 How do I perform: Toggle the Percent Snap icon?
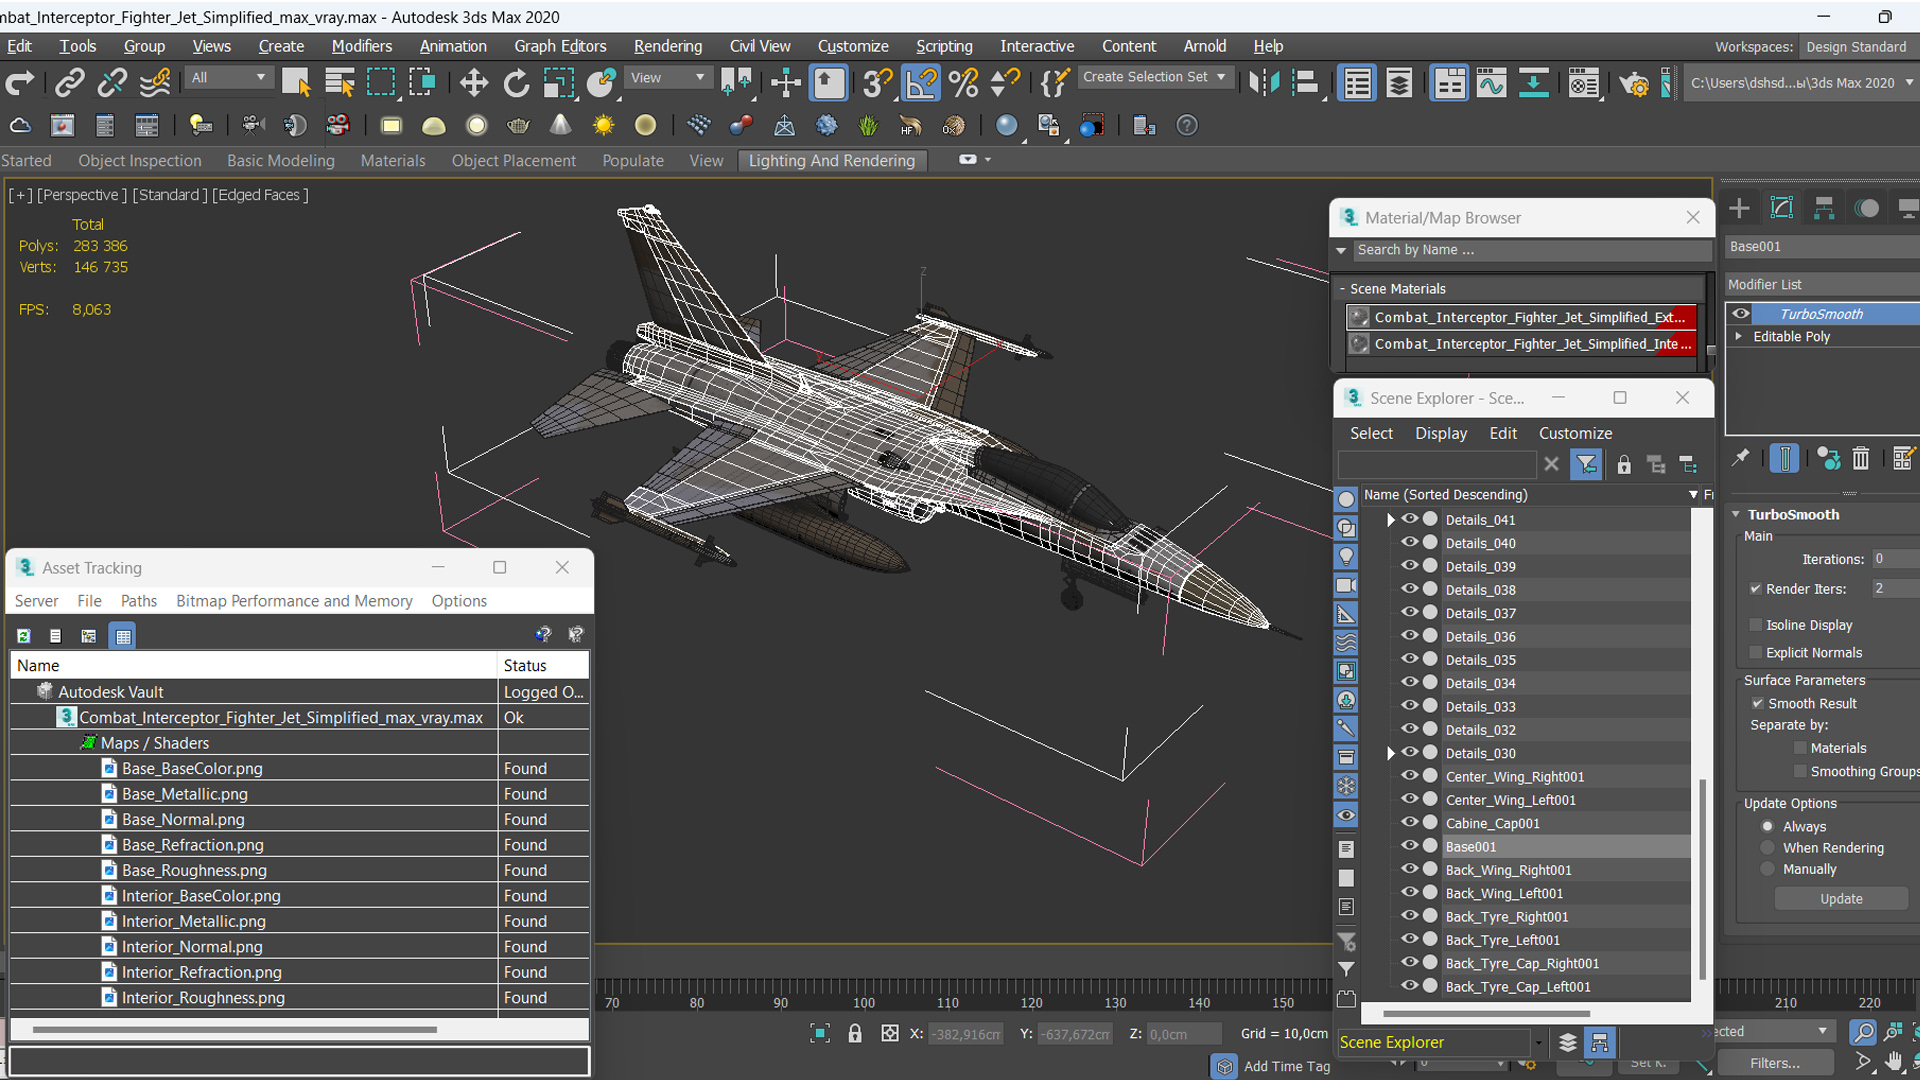(x=963, y=83)
